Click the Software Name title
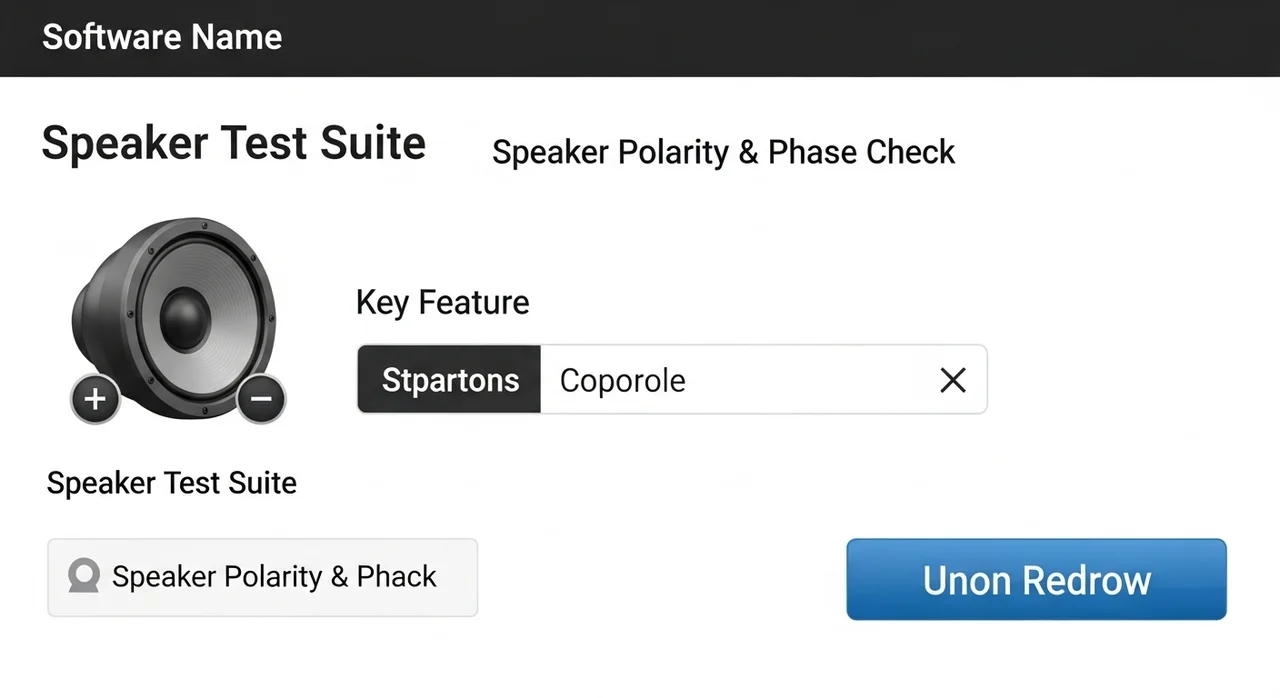This screenshot has height=698, width=1280. point(162,37)
